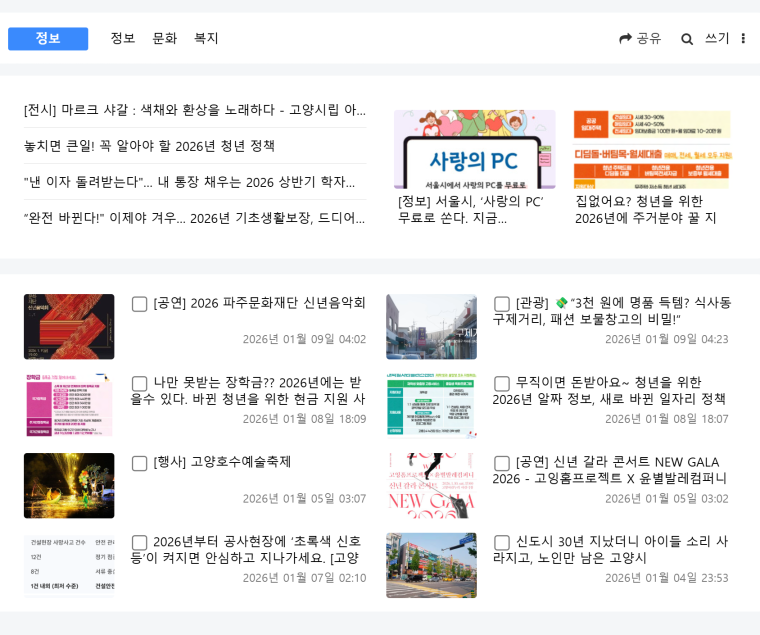Open the 기초생활보장 완전 바뀐다 article link
This screenshot has height=635, width=760.
(x=195, y=218)
